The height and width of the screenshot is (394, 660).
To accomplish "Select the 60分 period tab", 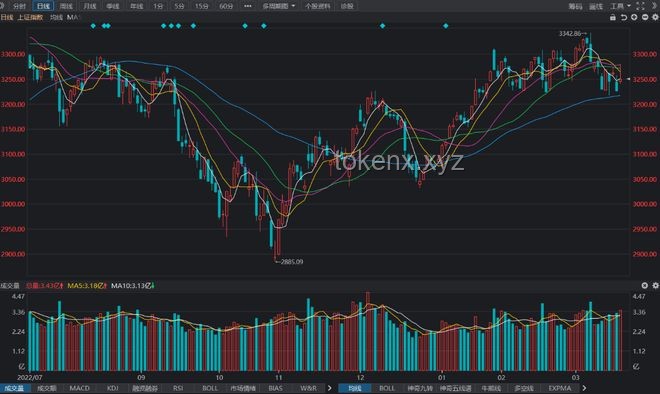I will 226,6.
